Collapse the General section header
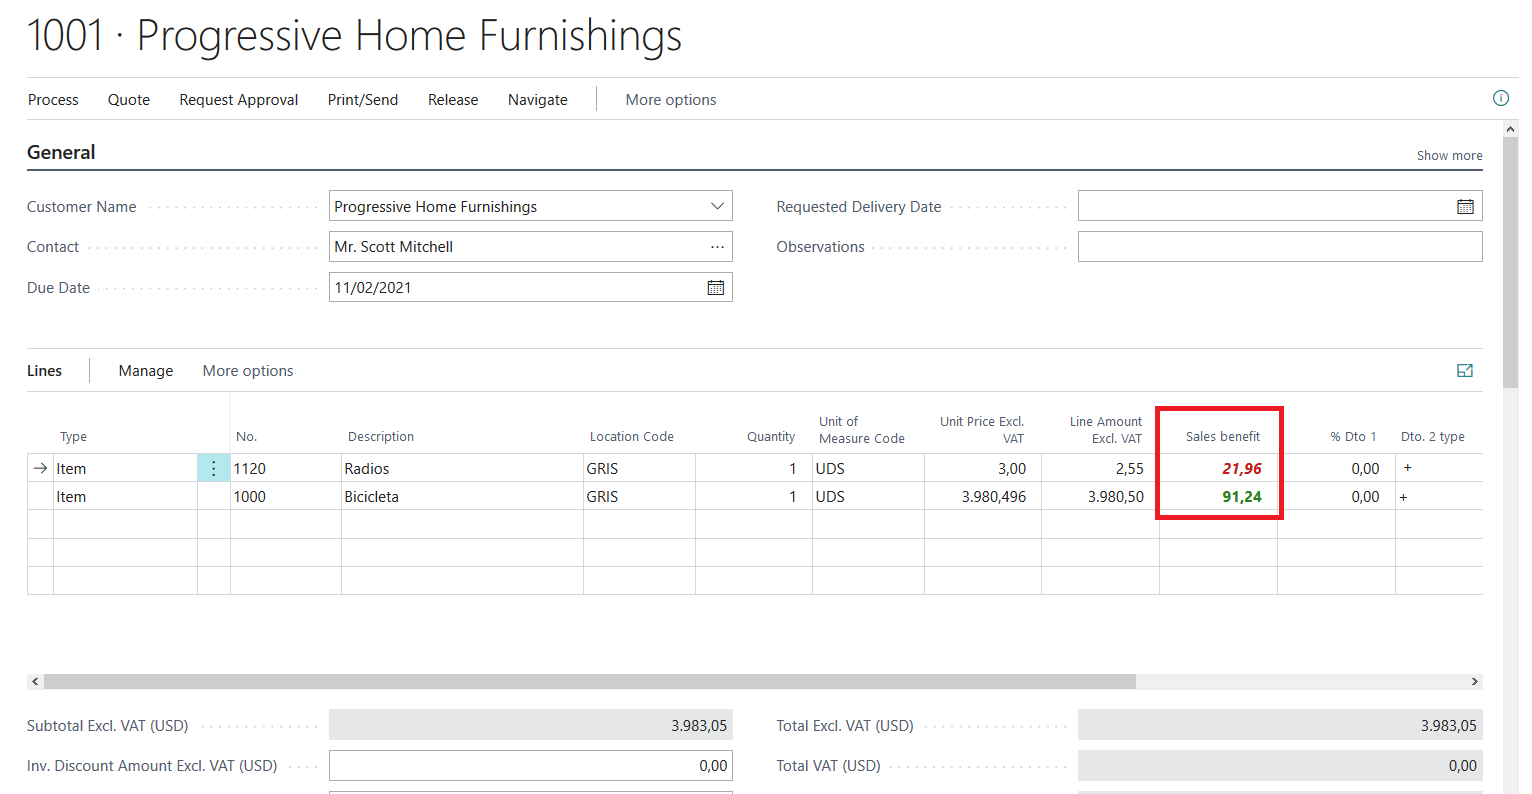The height and width of the screenshot is (794, 1532). click(x=61, y=153)
